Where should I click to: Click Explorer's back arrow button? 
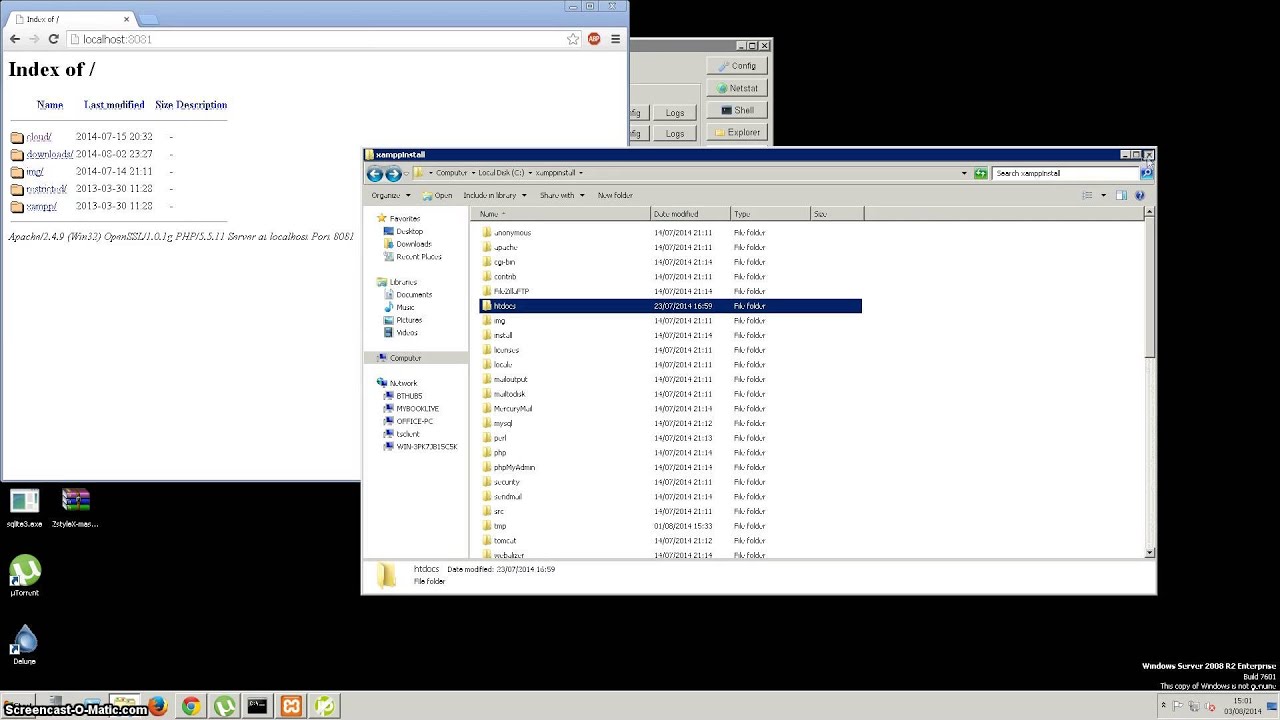(375, 173)
